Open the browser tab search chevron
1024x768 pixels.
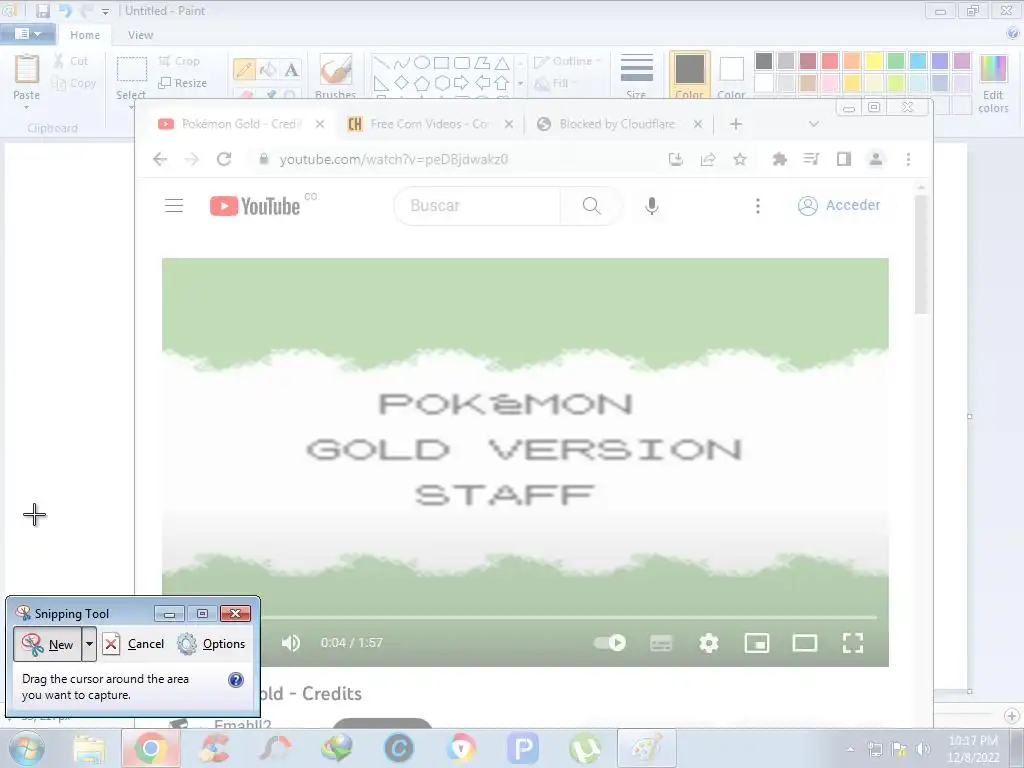pos(814,124)
